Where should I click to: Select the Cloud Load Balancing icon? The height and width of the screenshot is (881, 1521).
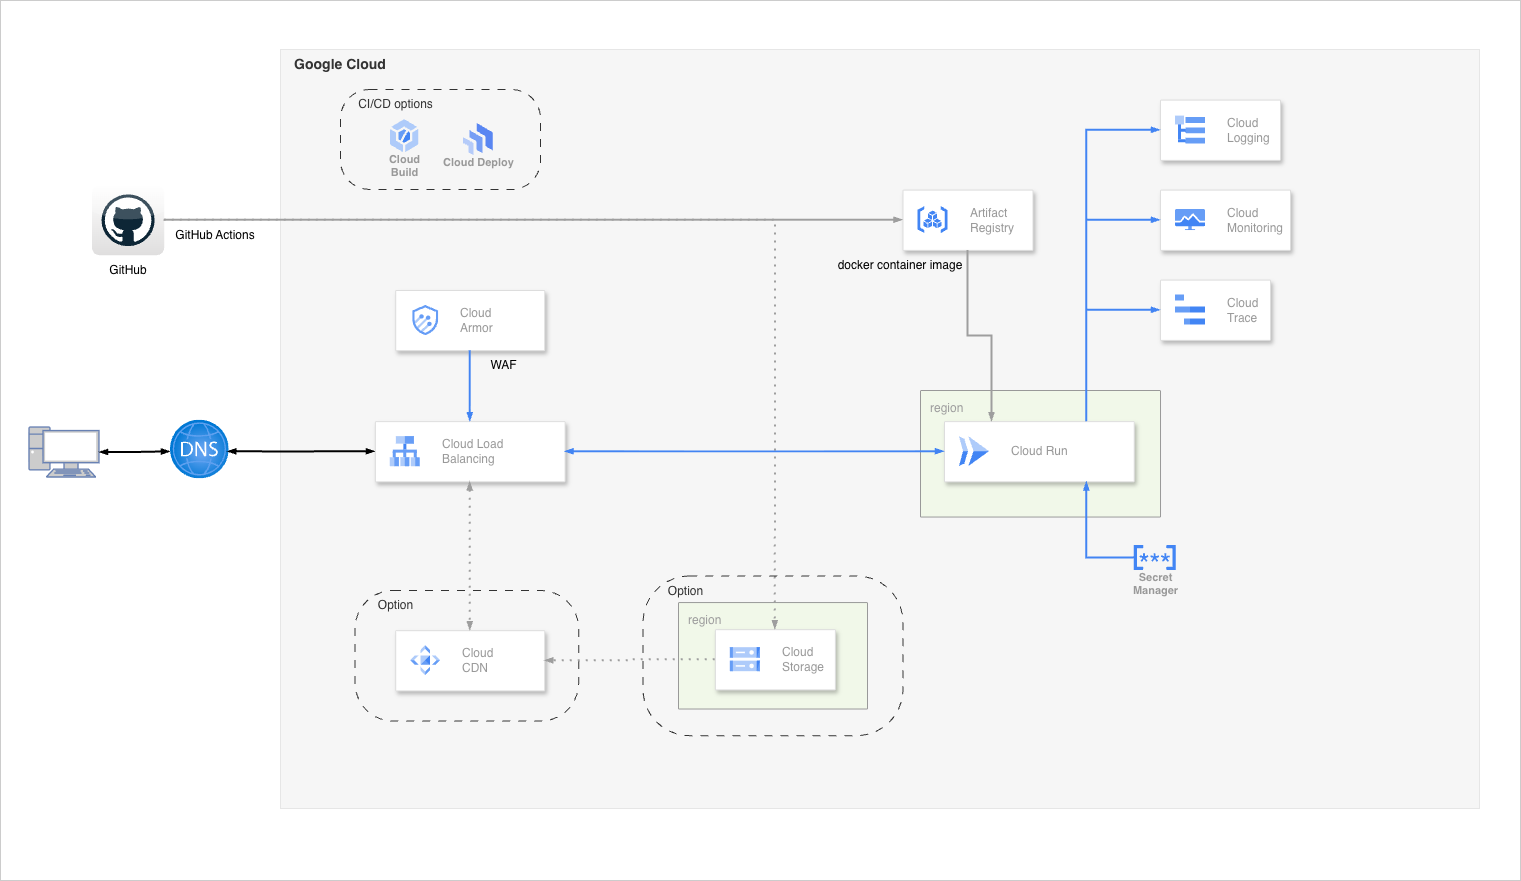coord(405,451)
